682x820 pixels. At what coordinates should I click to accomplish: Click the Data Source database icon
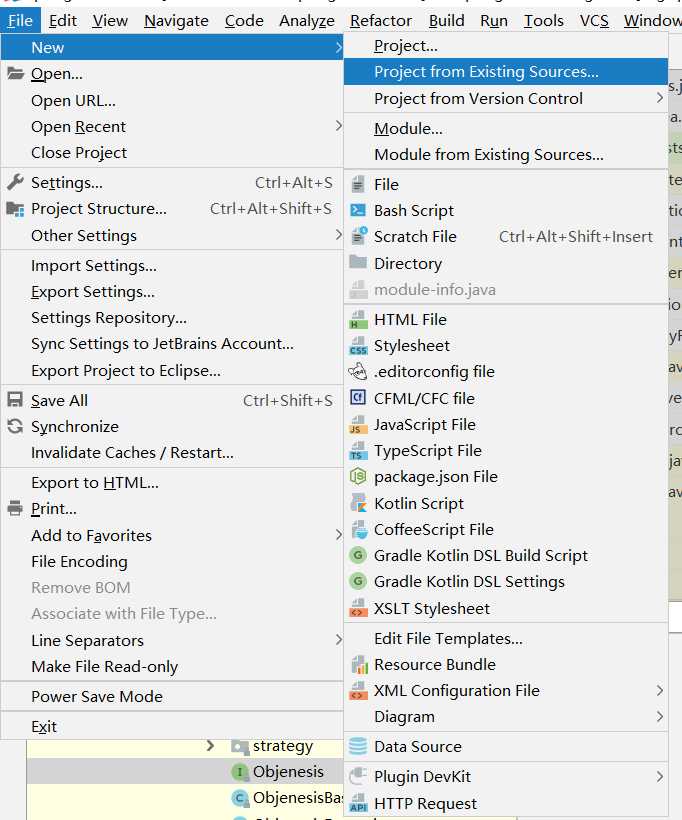[358, 746]
